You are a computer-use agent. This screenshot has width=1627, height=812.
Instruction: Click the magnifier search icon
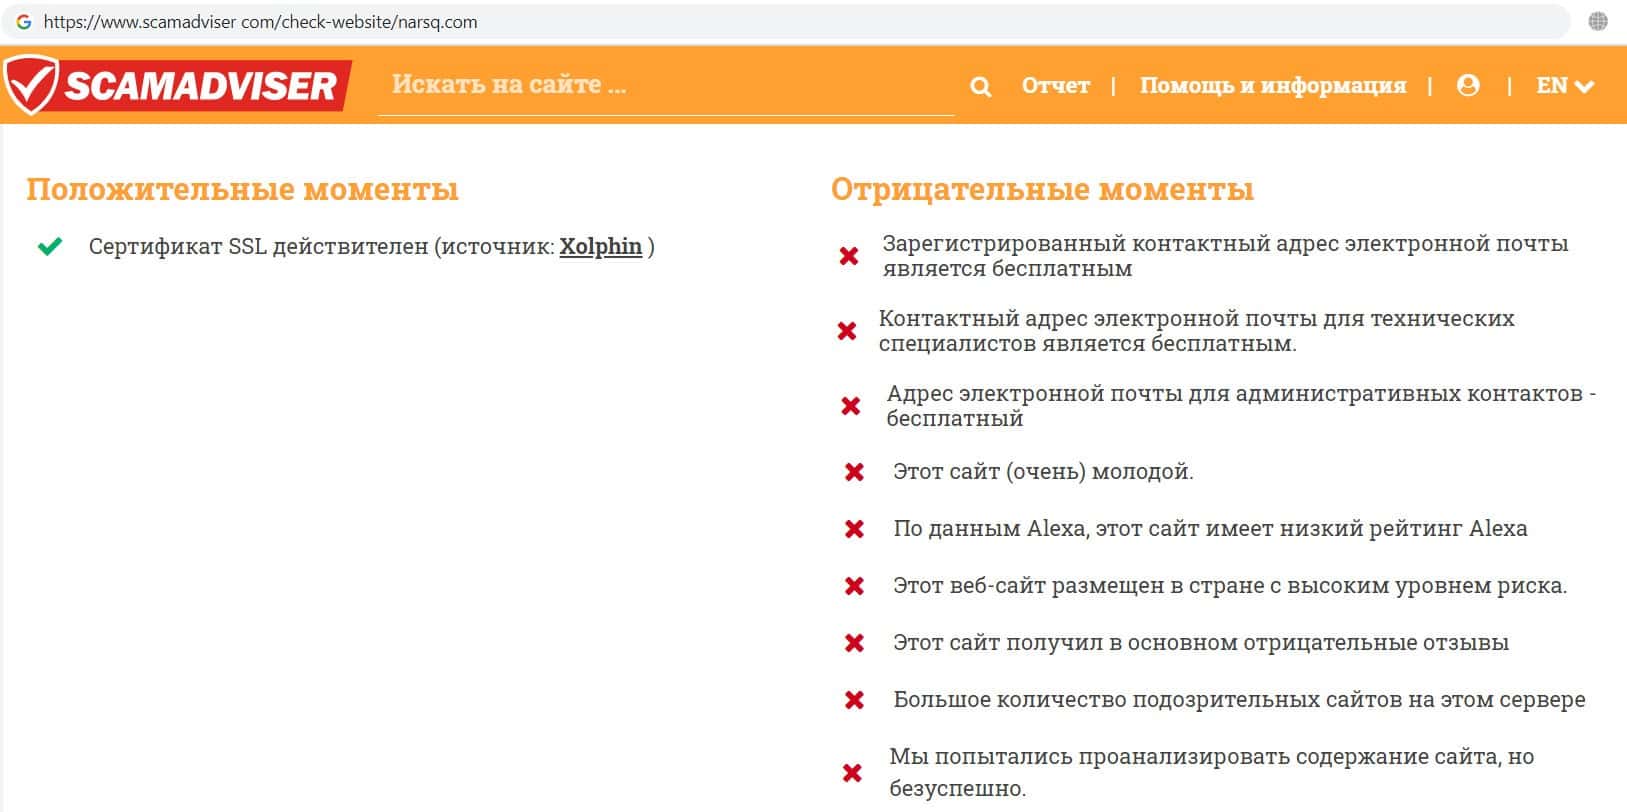click(x=981, y=87)
